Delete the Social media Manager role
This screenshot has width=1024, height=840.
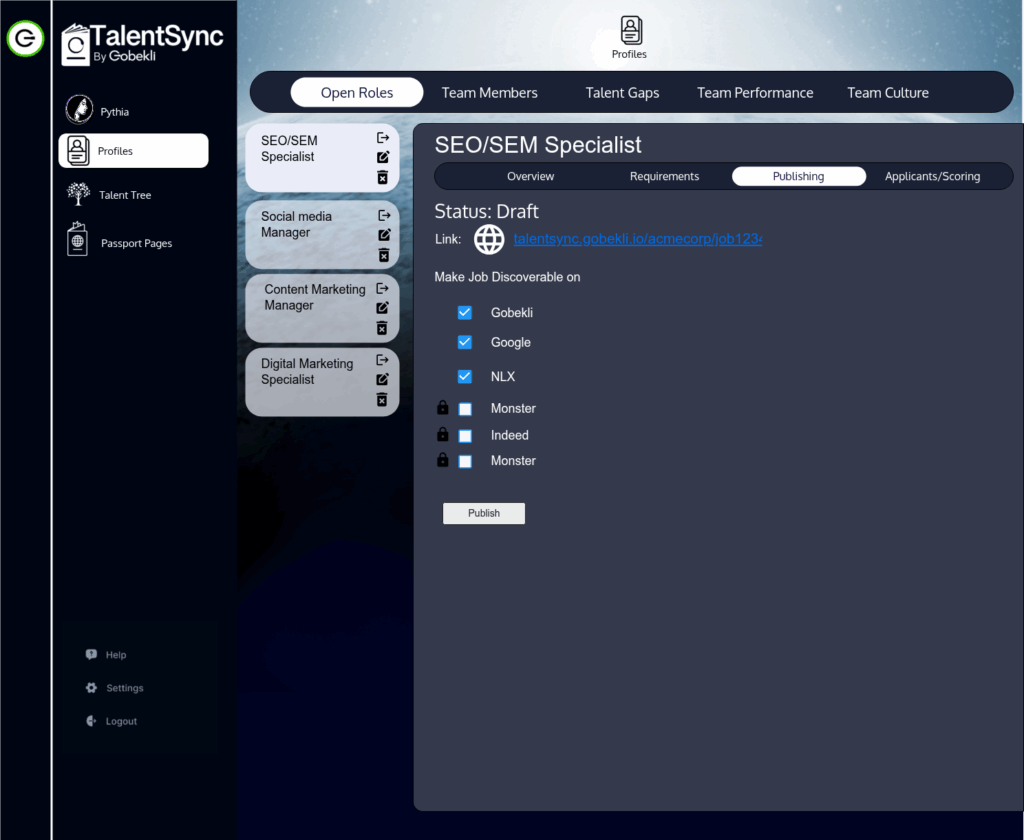tap(383, 255)
